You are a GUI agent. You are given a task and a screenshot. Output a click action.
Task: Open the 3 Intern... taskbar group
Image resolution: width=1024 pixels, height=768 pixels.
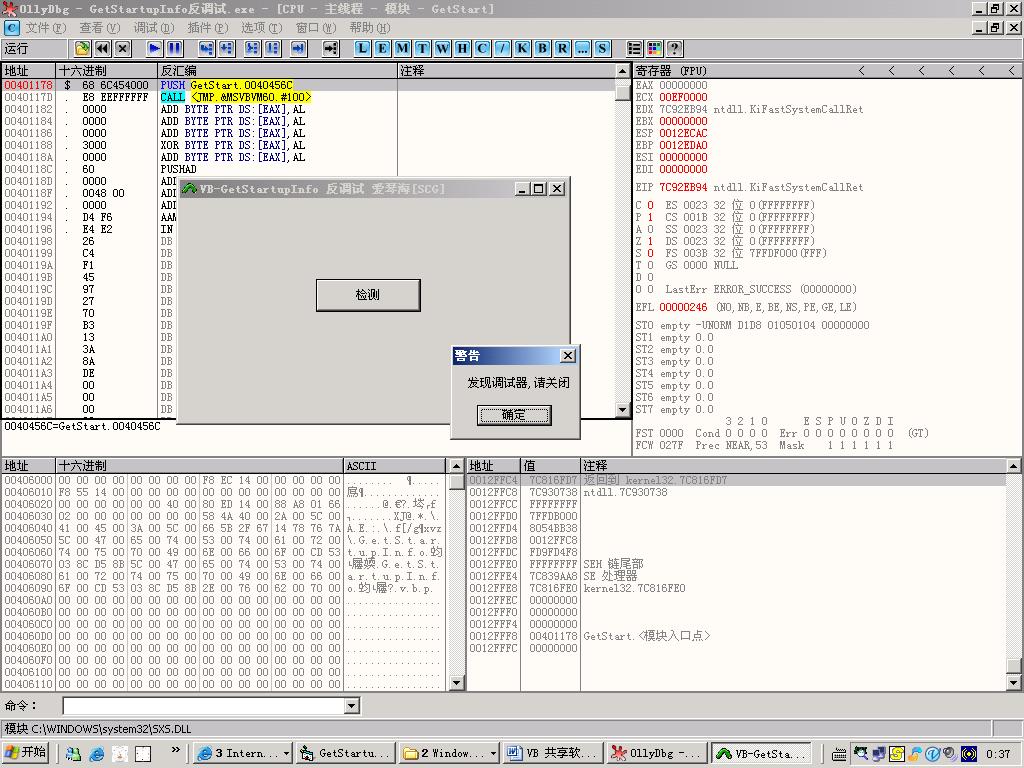(243, 754)
